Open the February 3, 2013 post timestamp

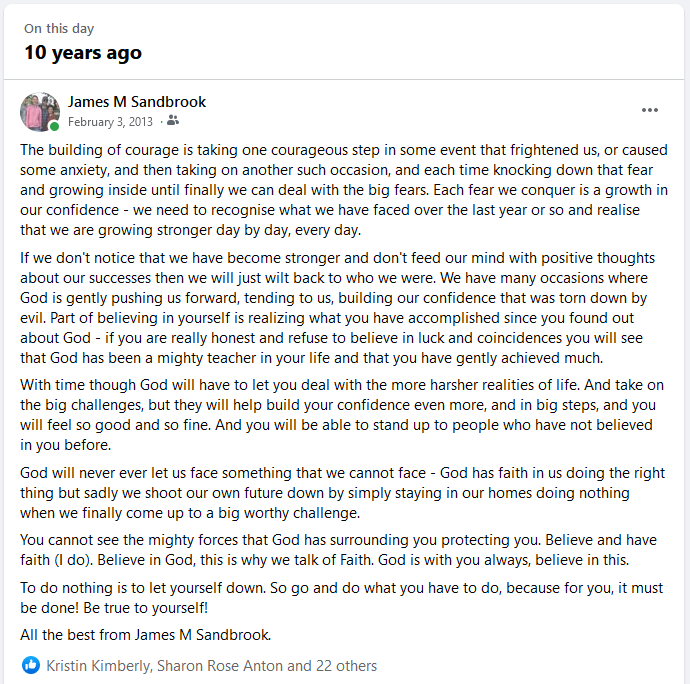click(x=110, y=121)
